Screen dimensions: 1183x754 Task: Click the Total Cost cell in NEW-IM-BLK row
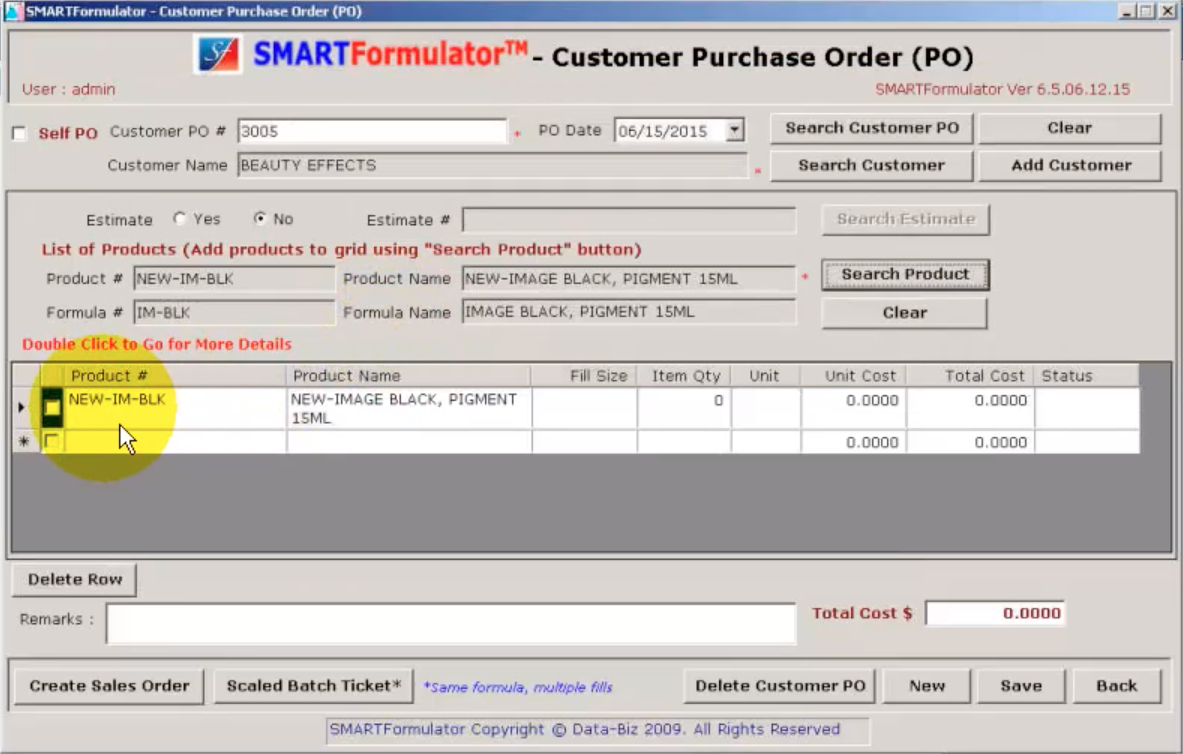(x=970, y=408)
